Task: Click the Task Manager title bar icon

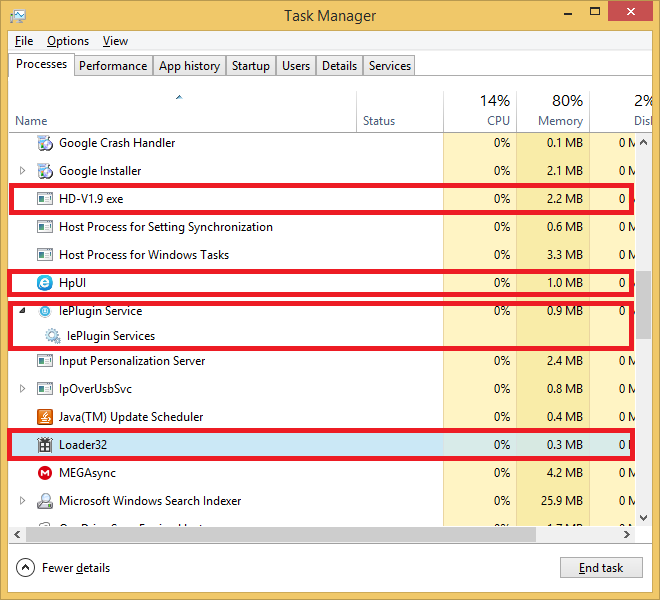Action: click(18, 16)
